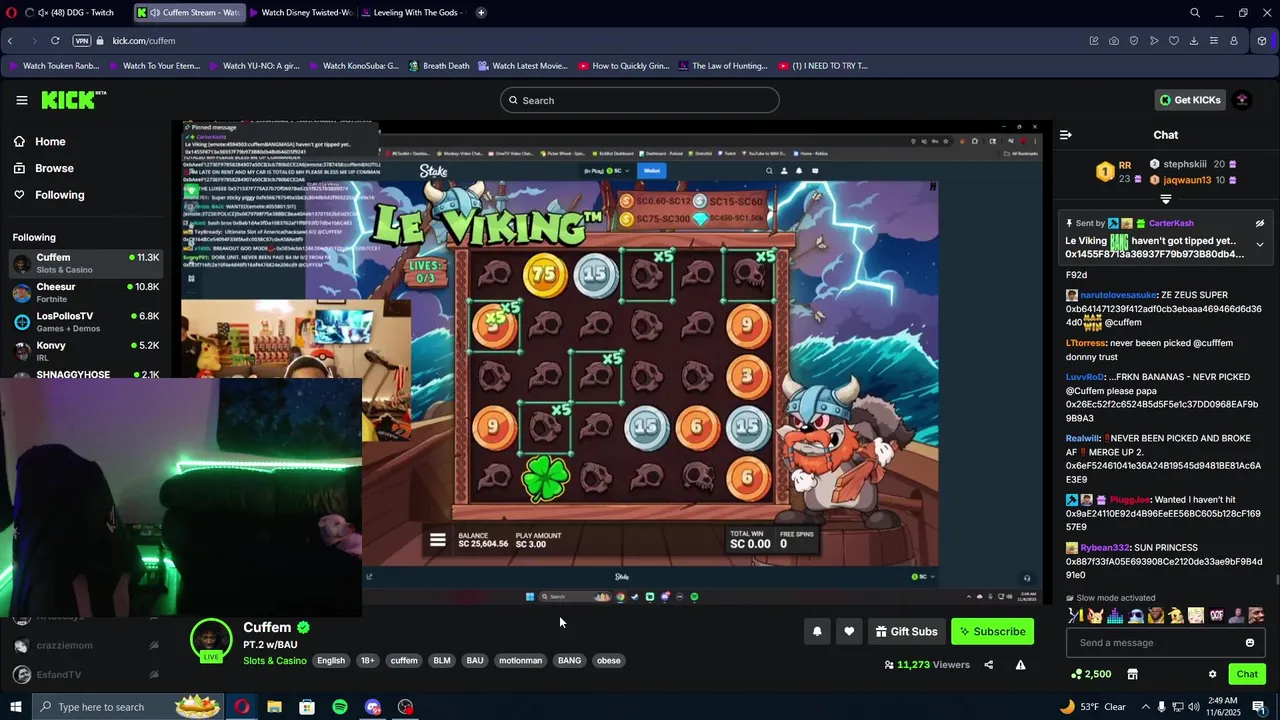This screenshot has height=720, width=1280.
Task: Click the Slots & Casino category link
Action: pos(275,661)
